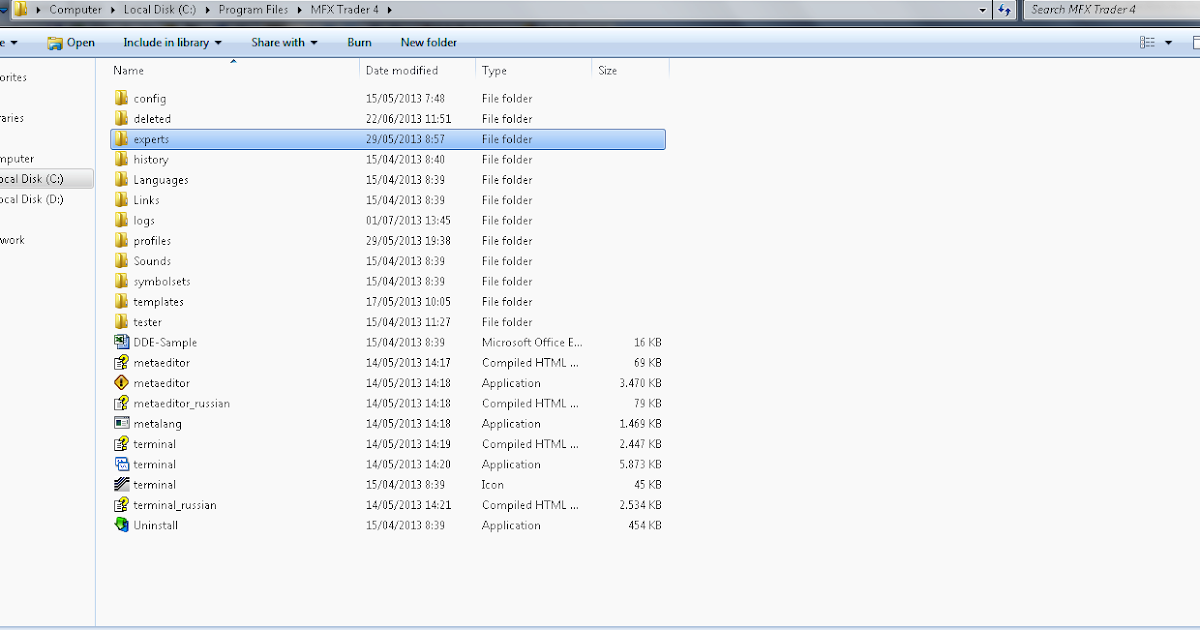The height and width of the screenshot is (630, 1200).
Task: Click the profiles folder icon
Action: pos(121,240)
